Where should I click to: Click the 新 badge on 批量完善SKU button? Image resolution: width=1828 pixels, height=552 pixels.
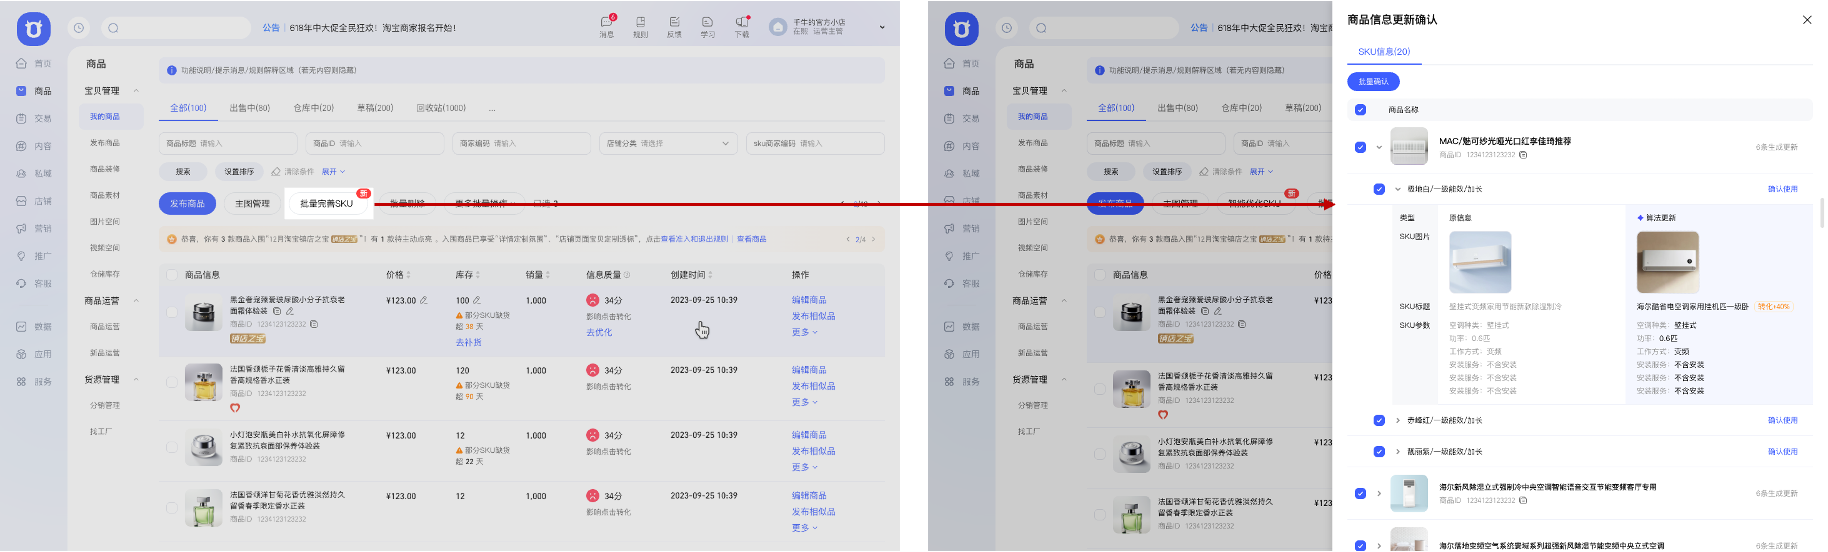(x=364, y=193)
